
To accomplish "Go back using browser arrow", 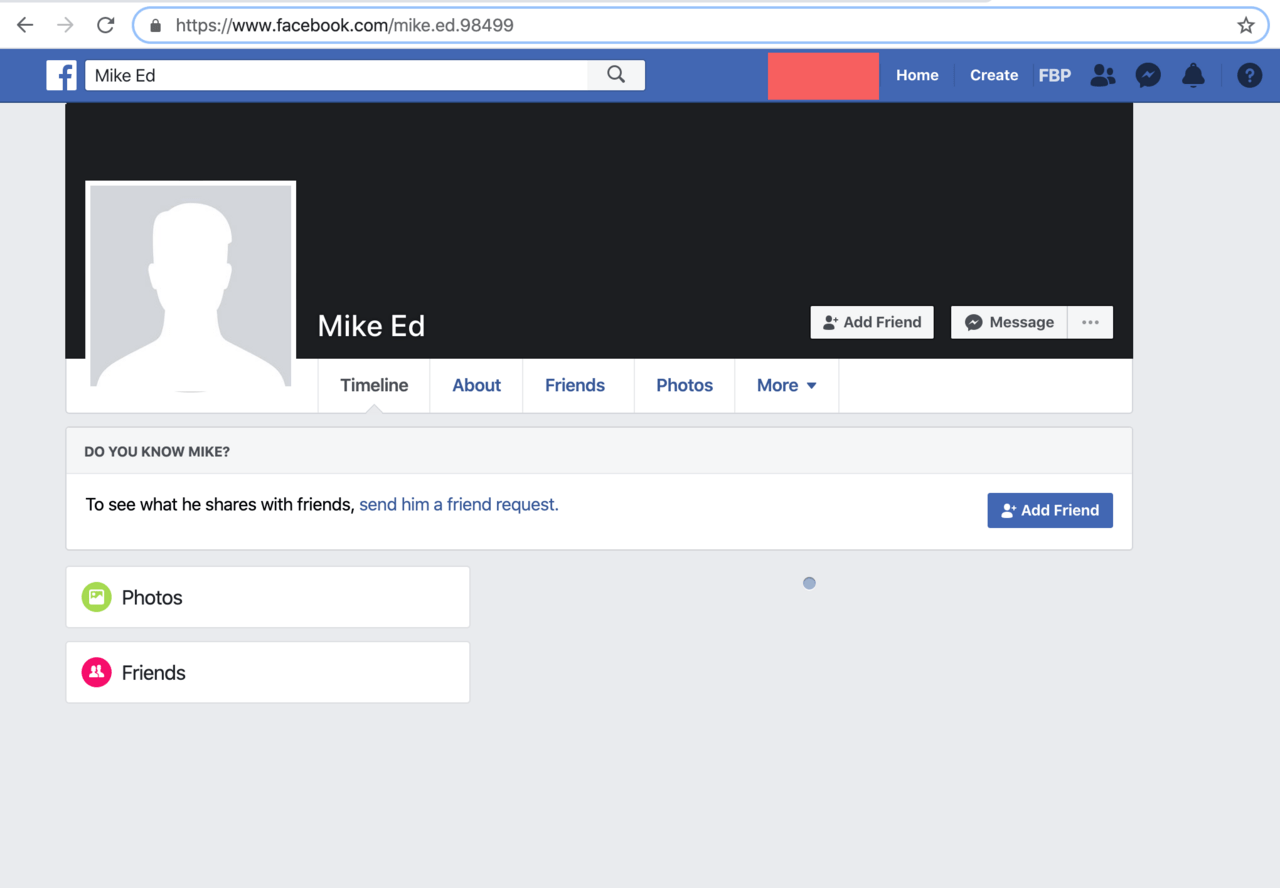I will click(25, 26).
